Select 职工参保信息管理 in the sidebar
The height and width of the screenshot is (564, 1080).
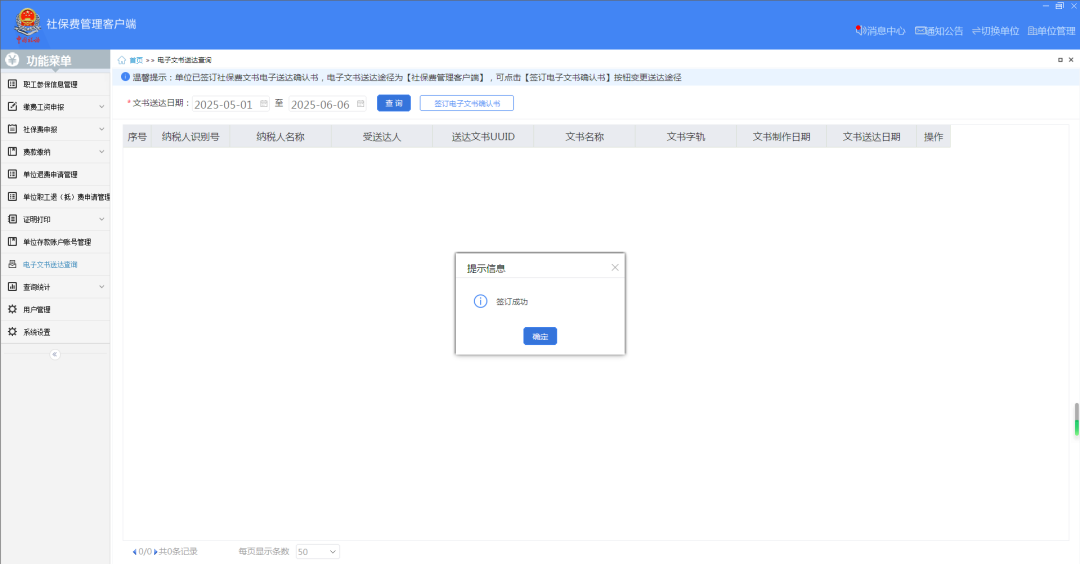point(50,84)
